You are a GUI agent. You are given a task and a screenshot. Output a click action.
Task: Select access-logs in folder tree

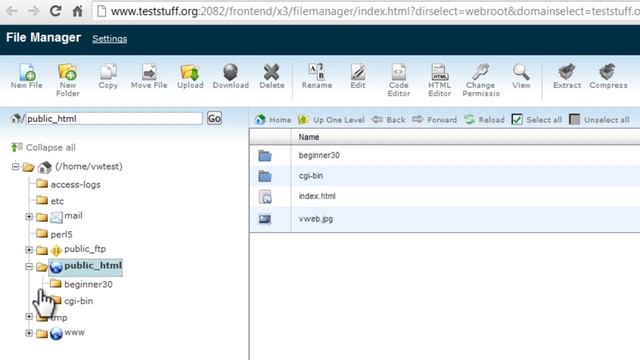pyautogui.click(x=76, y=184)
